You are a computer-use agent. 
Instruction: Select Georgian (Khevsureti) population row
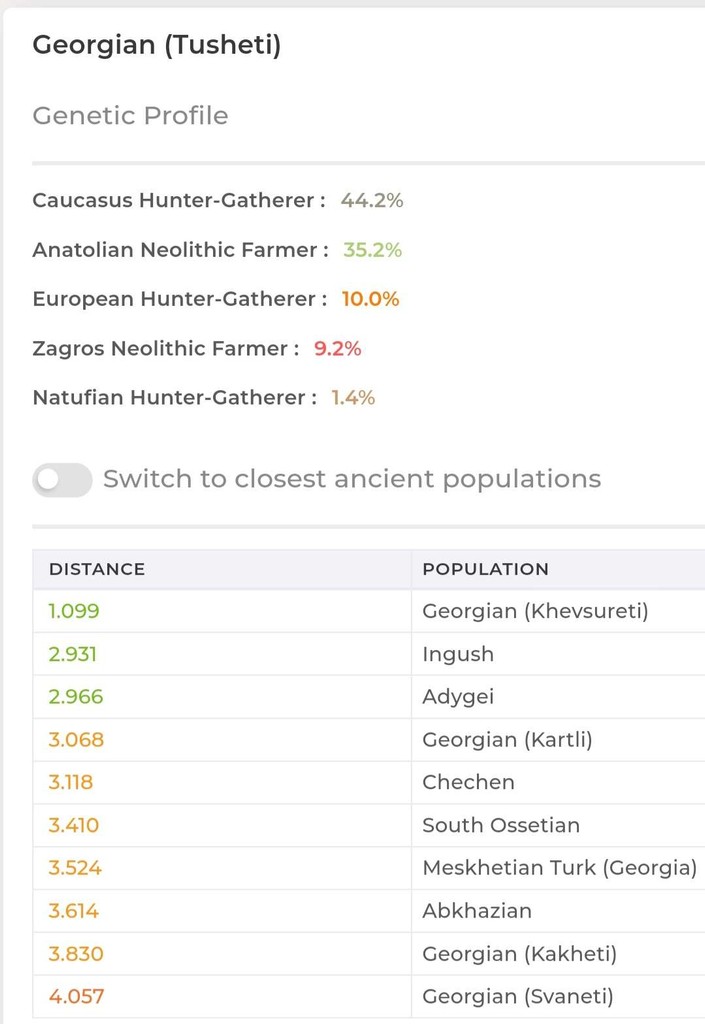point(535,611)
